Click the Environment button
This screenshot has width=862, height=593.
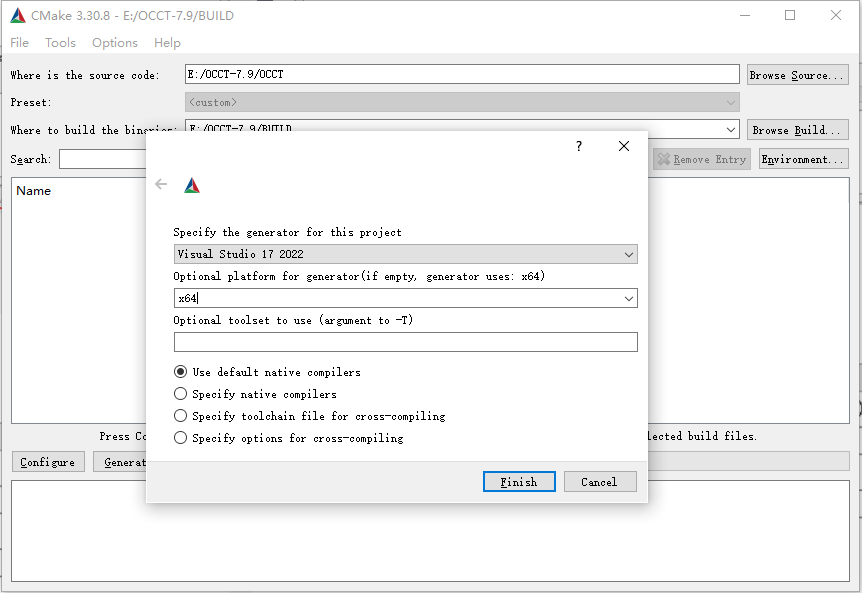click(803, 159)
